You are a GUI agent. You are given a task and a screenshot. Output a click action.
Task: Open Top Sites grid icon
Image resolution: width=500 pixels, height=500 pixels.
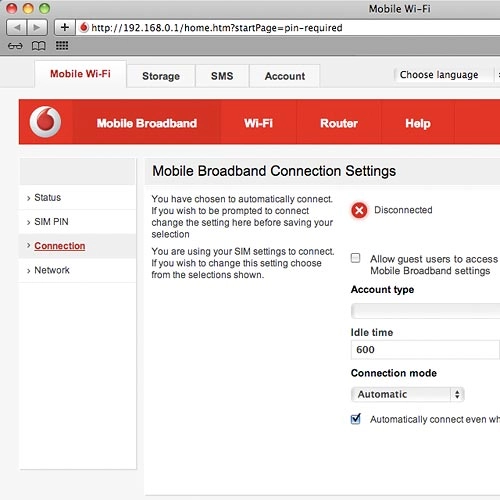click(x=62, y=45)
